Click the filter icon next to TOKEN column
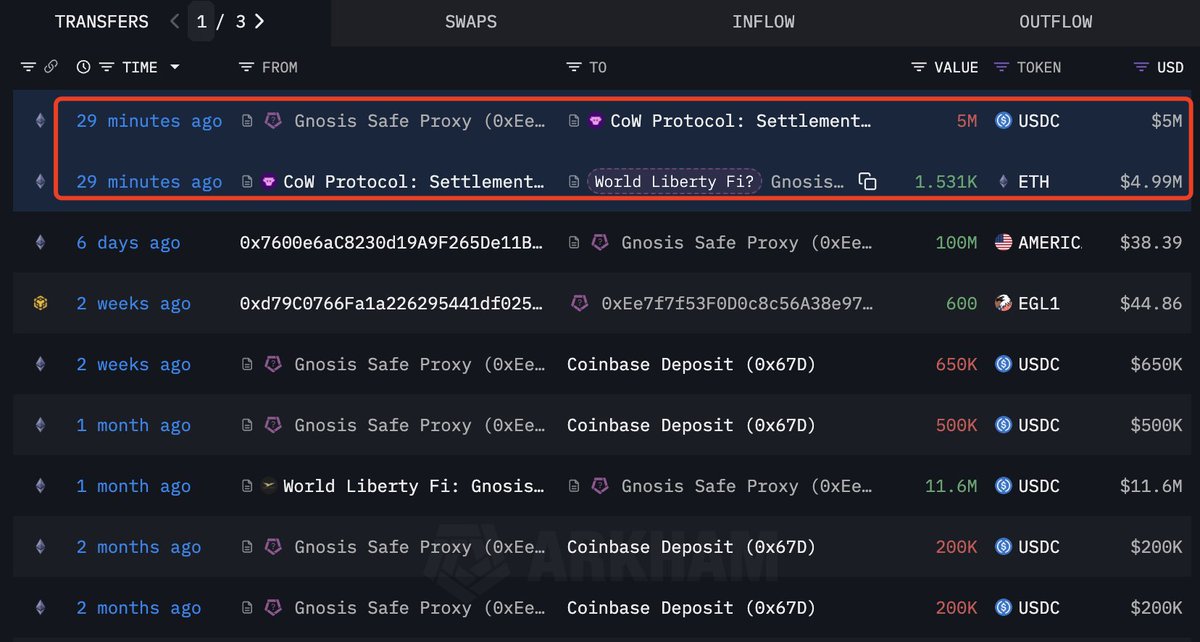Screen dimensions: 1200x642 pos(1001,67)
